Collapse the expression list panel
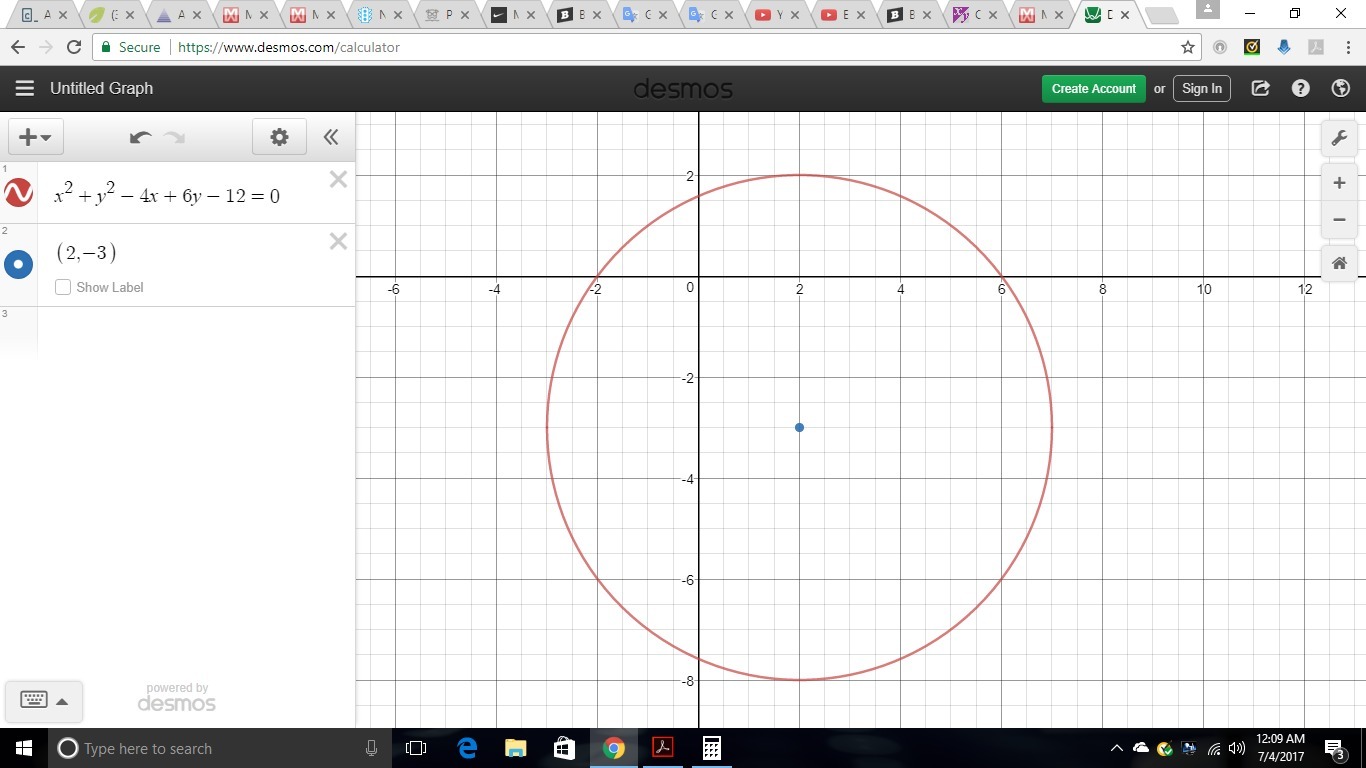This screenshot has height=768, width=1366. (331, 137)
